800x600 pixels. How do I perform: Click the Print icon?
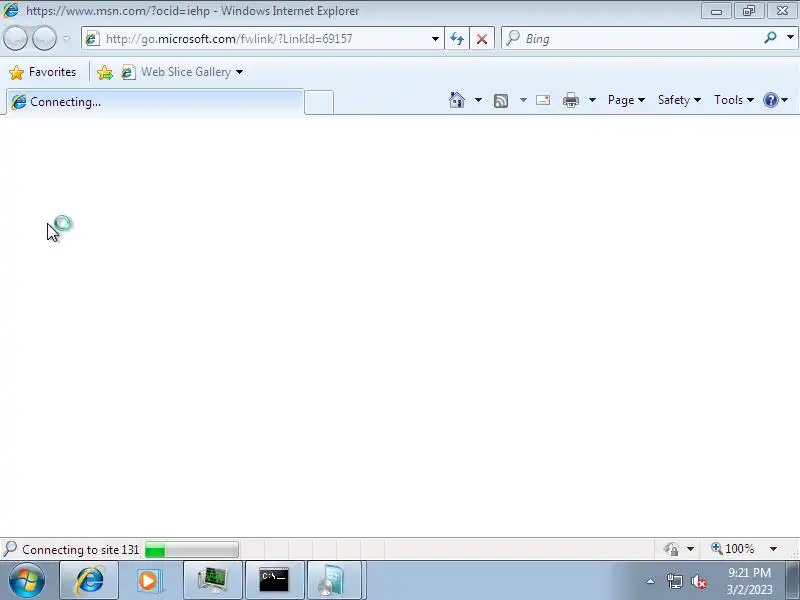pos(570,100)
